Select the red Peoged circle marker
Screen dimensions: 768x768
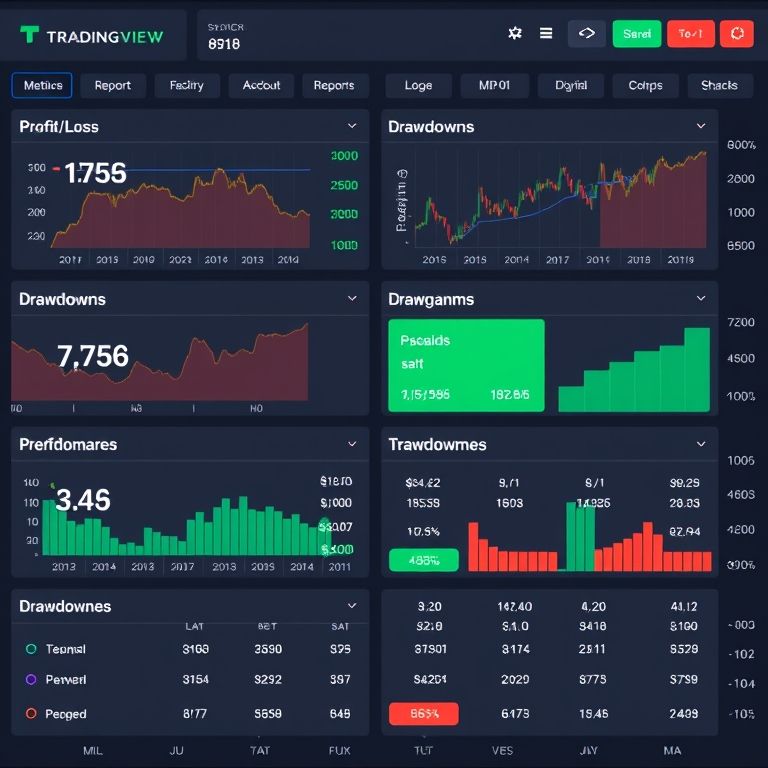click(30, 714)
